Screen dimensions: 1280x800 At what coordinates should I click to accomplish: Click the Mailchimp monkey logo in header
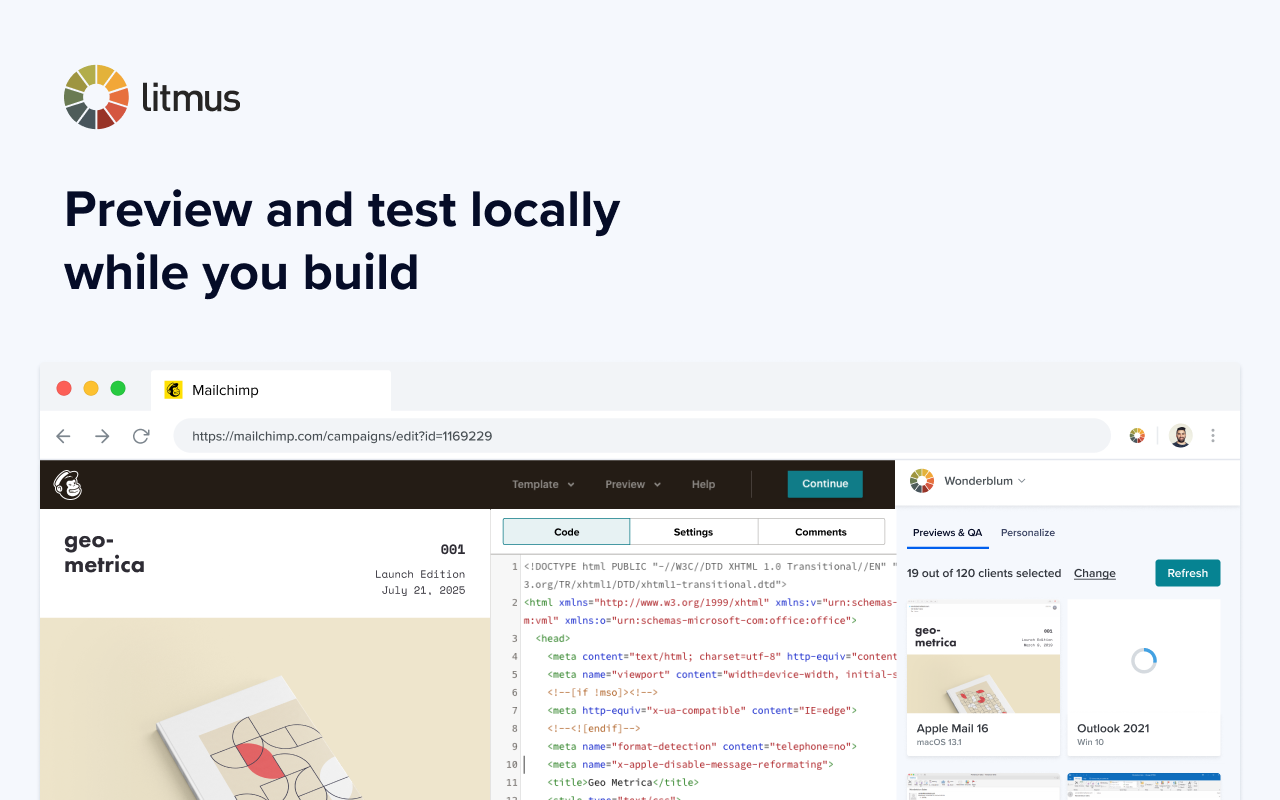pos(68,484)
